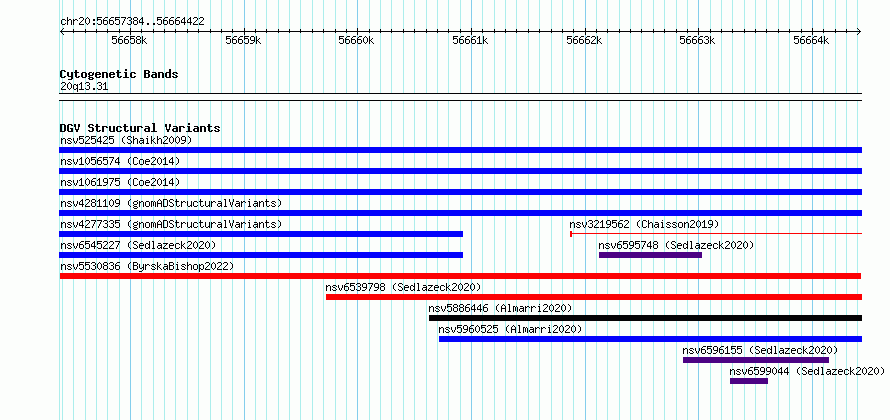Click the 56662k ruler tick label
This screenshot has height=420, width=890.
[584, 41]
